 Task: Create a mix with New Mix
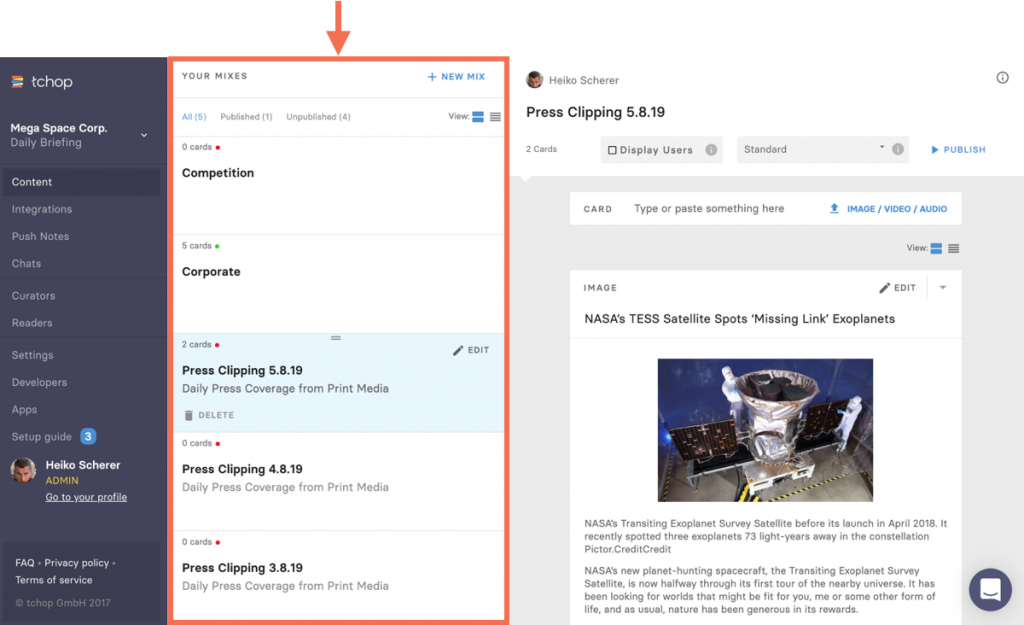click(x=456, y=76)
